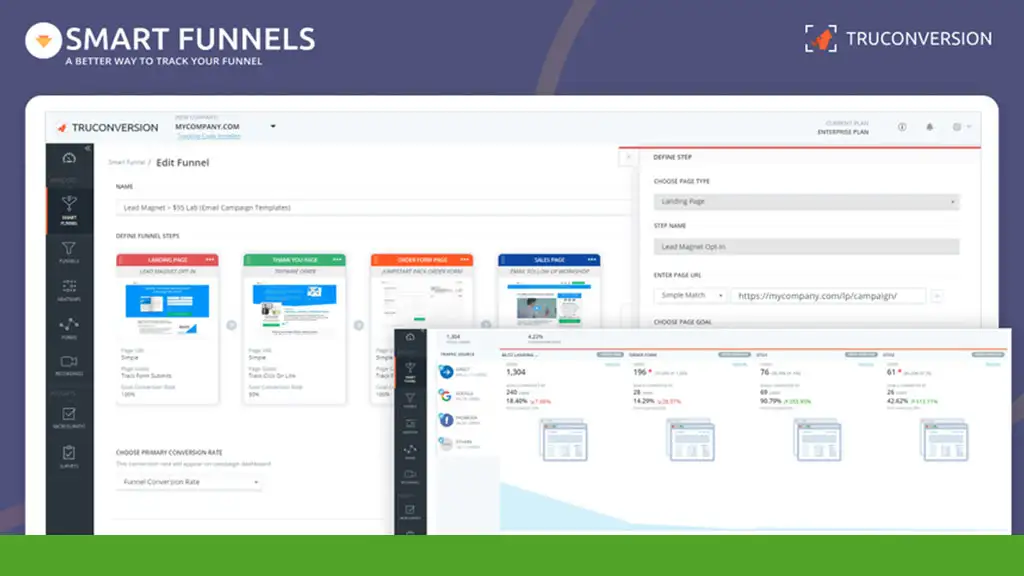
Task: Click the green THANK YOU PAGE card header
Action: coord(295,260)
